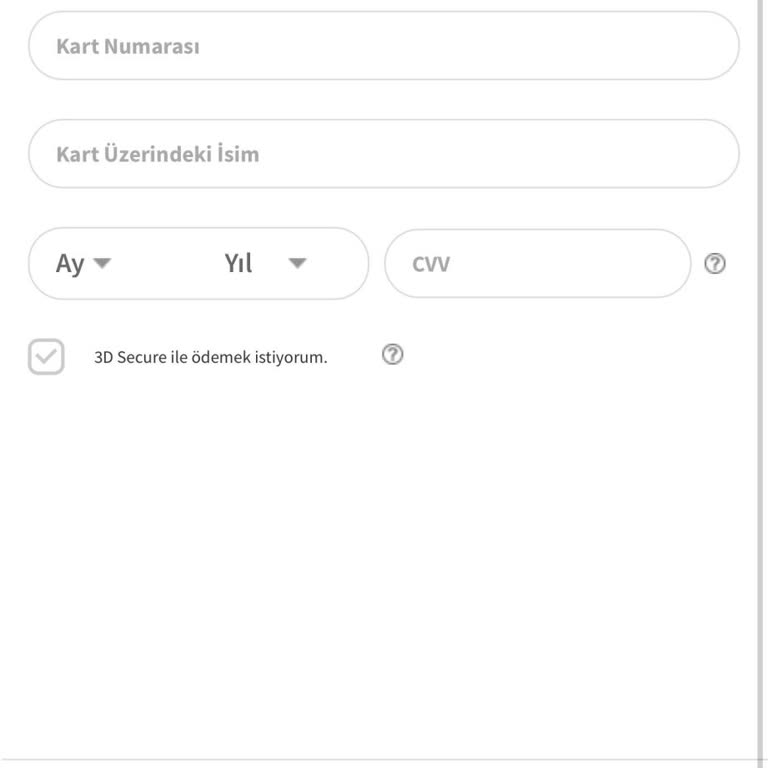Select the 'Kart Üzerindeki İsim' placeholder text

[x=157, y=154]
